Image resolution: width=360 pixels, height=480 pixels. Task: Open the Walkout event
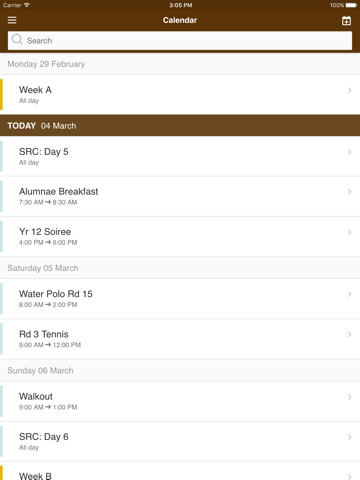pyautogui.click(x=180, y=401)
